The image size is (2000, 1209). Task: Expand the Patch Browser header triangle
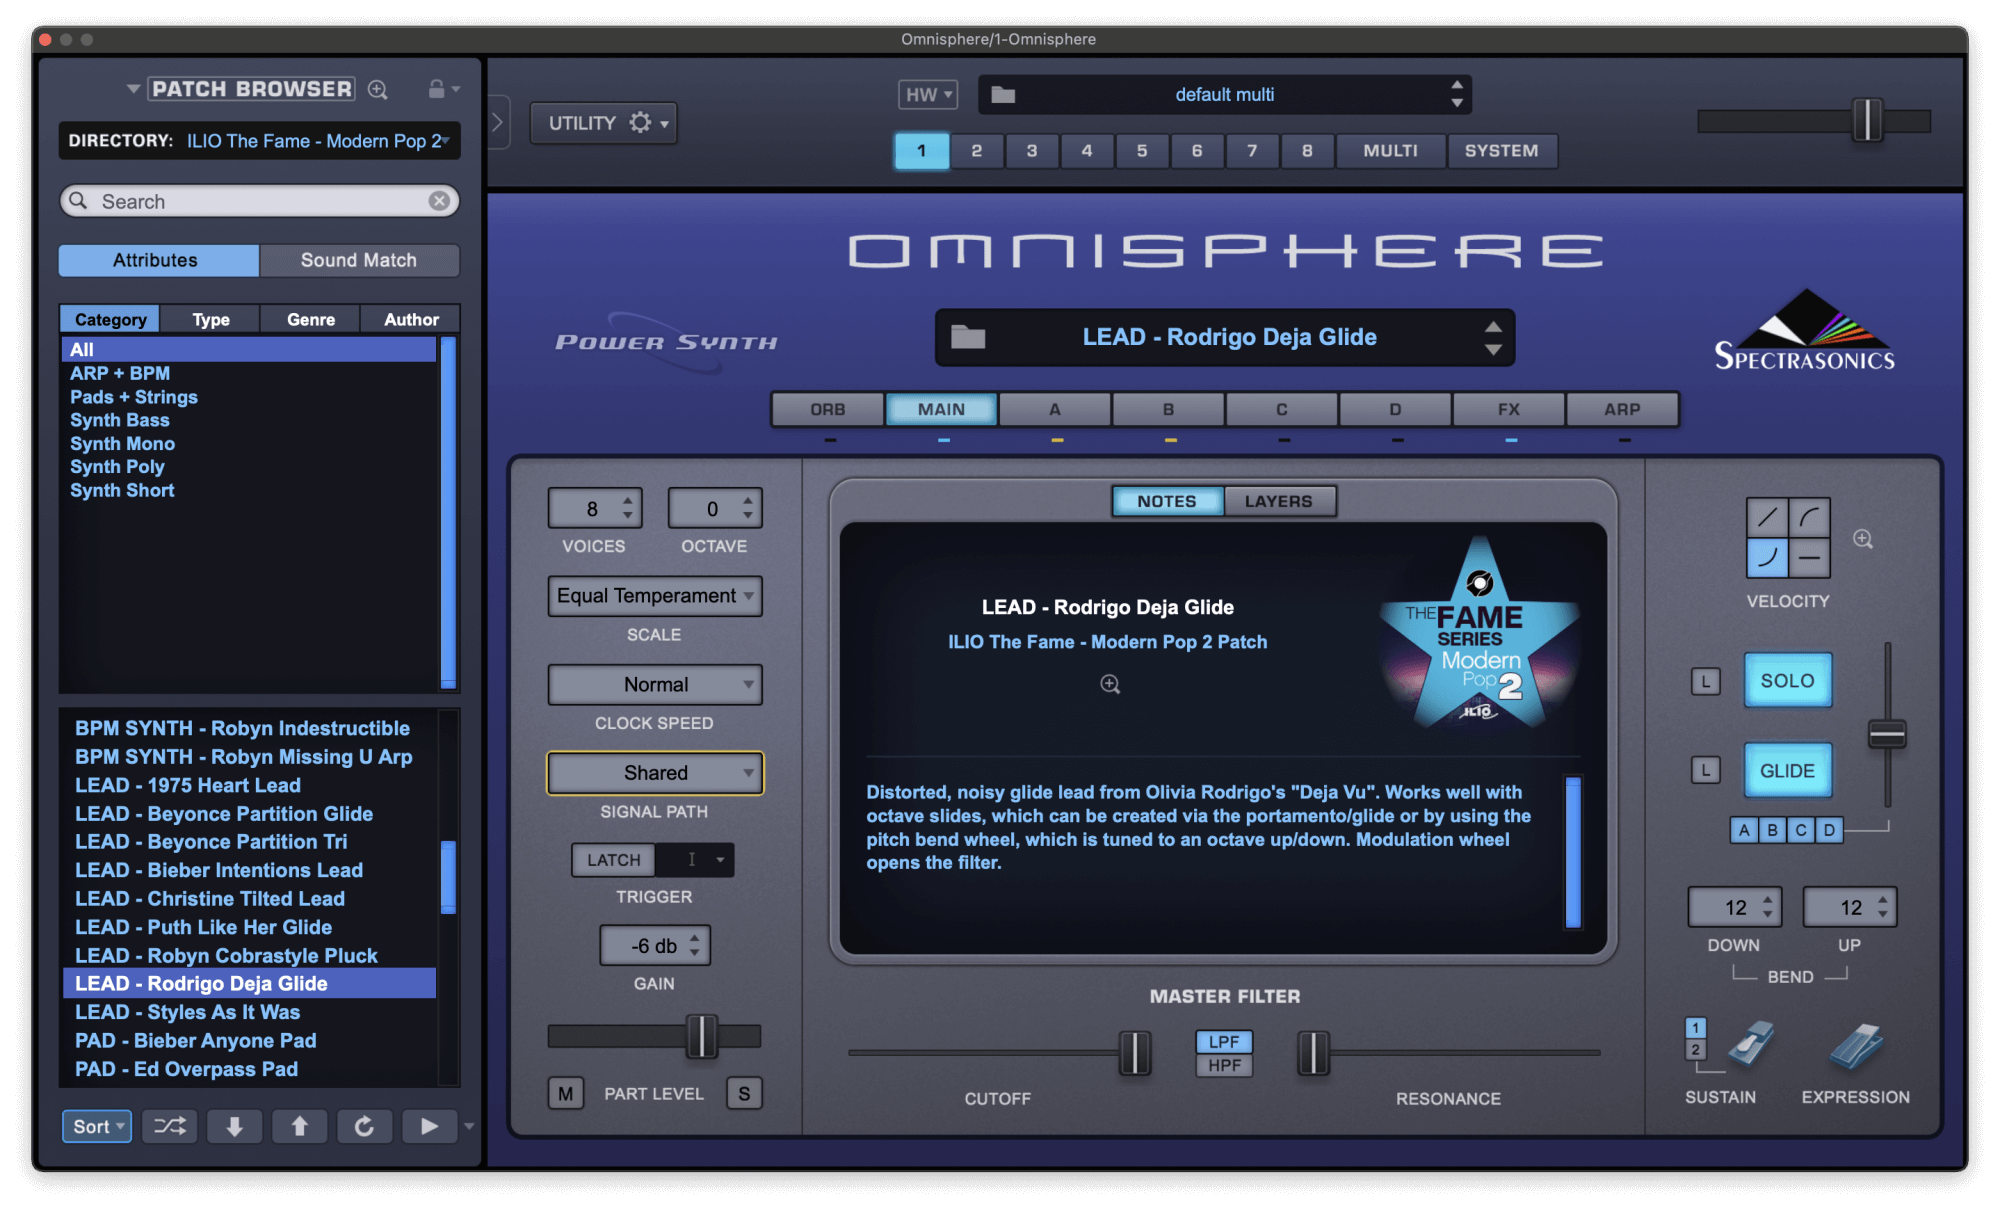coord(133,89)
